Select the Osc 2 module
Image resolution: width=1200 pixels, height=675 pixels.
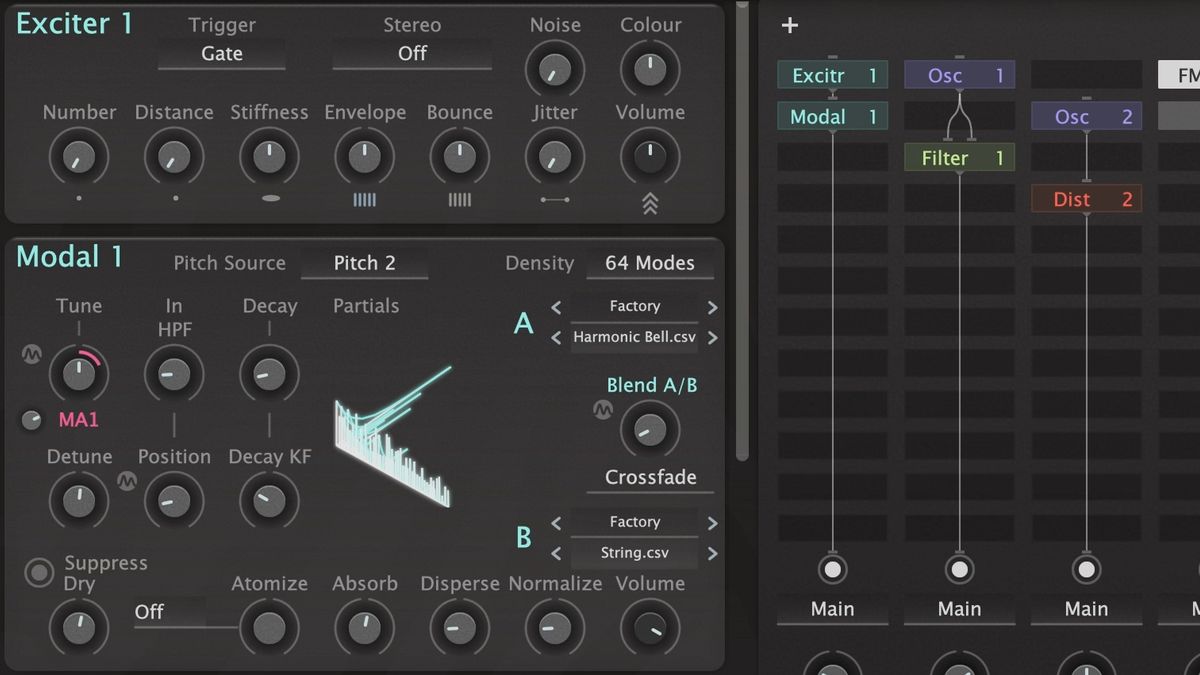pos(1086,117)
